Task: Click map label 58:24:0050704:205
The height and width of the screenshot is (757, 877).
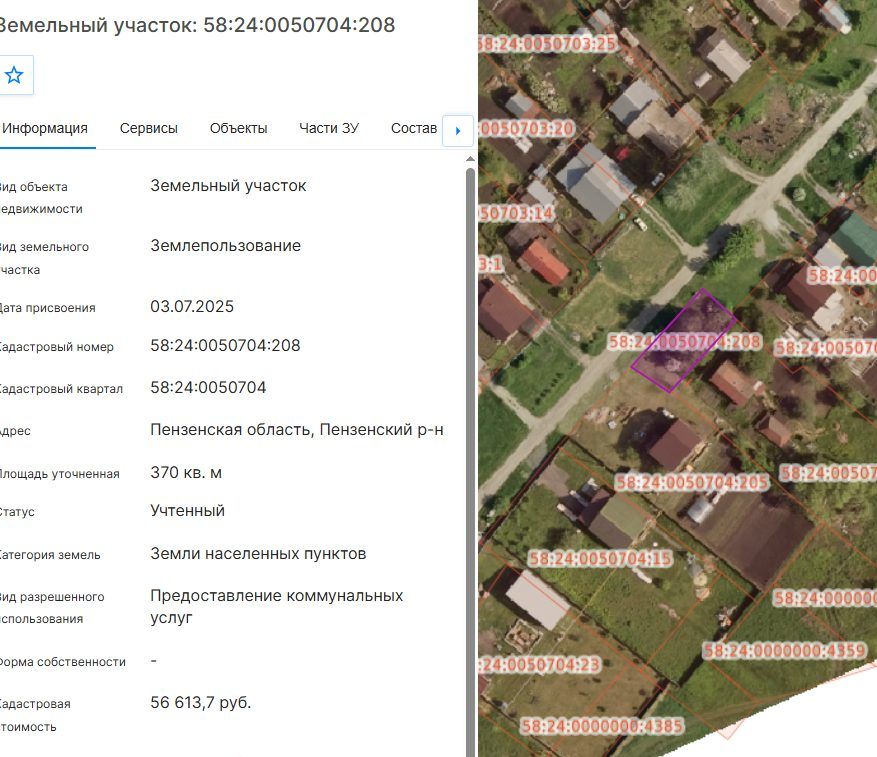Action: coord(691,482)
